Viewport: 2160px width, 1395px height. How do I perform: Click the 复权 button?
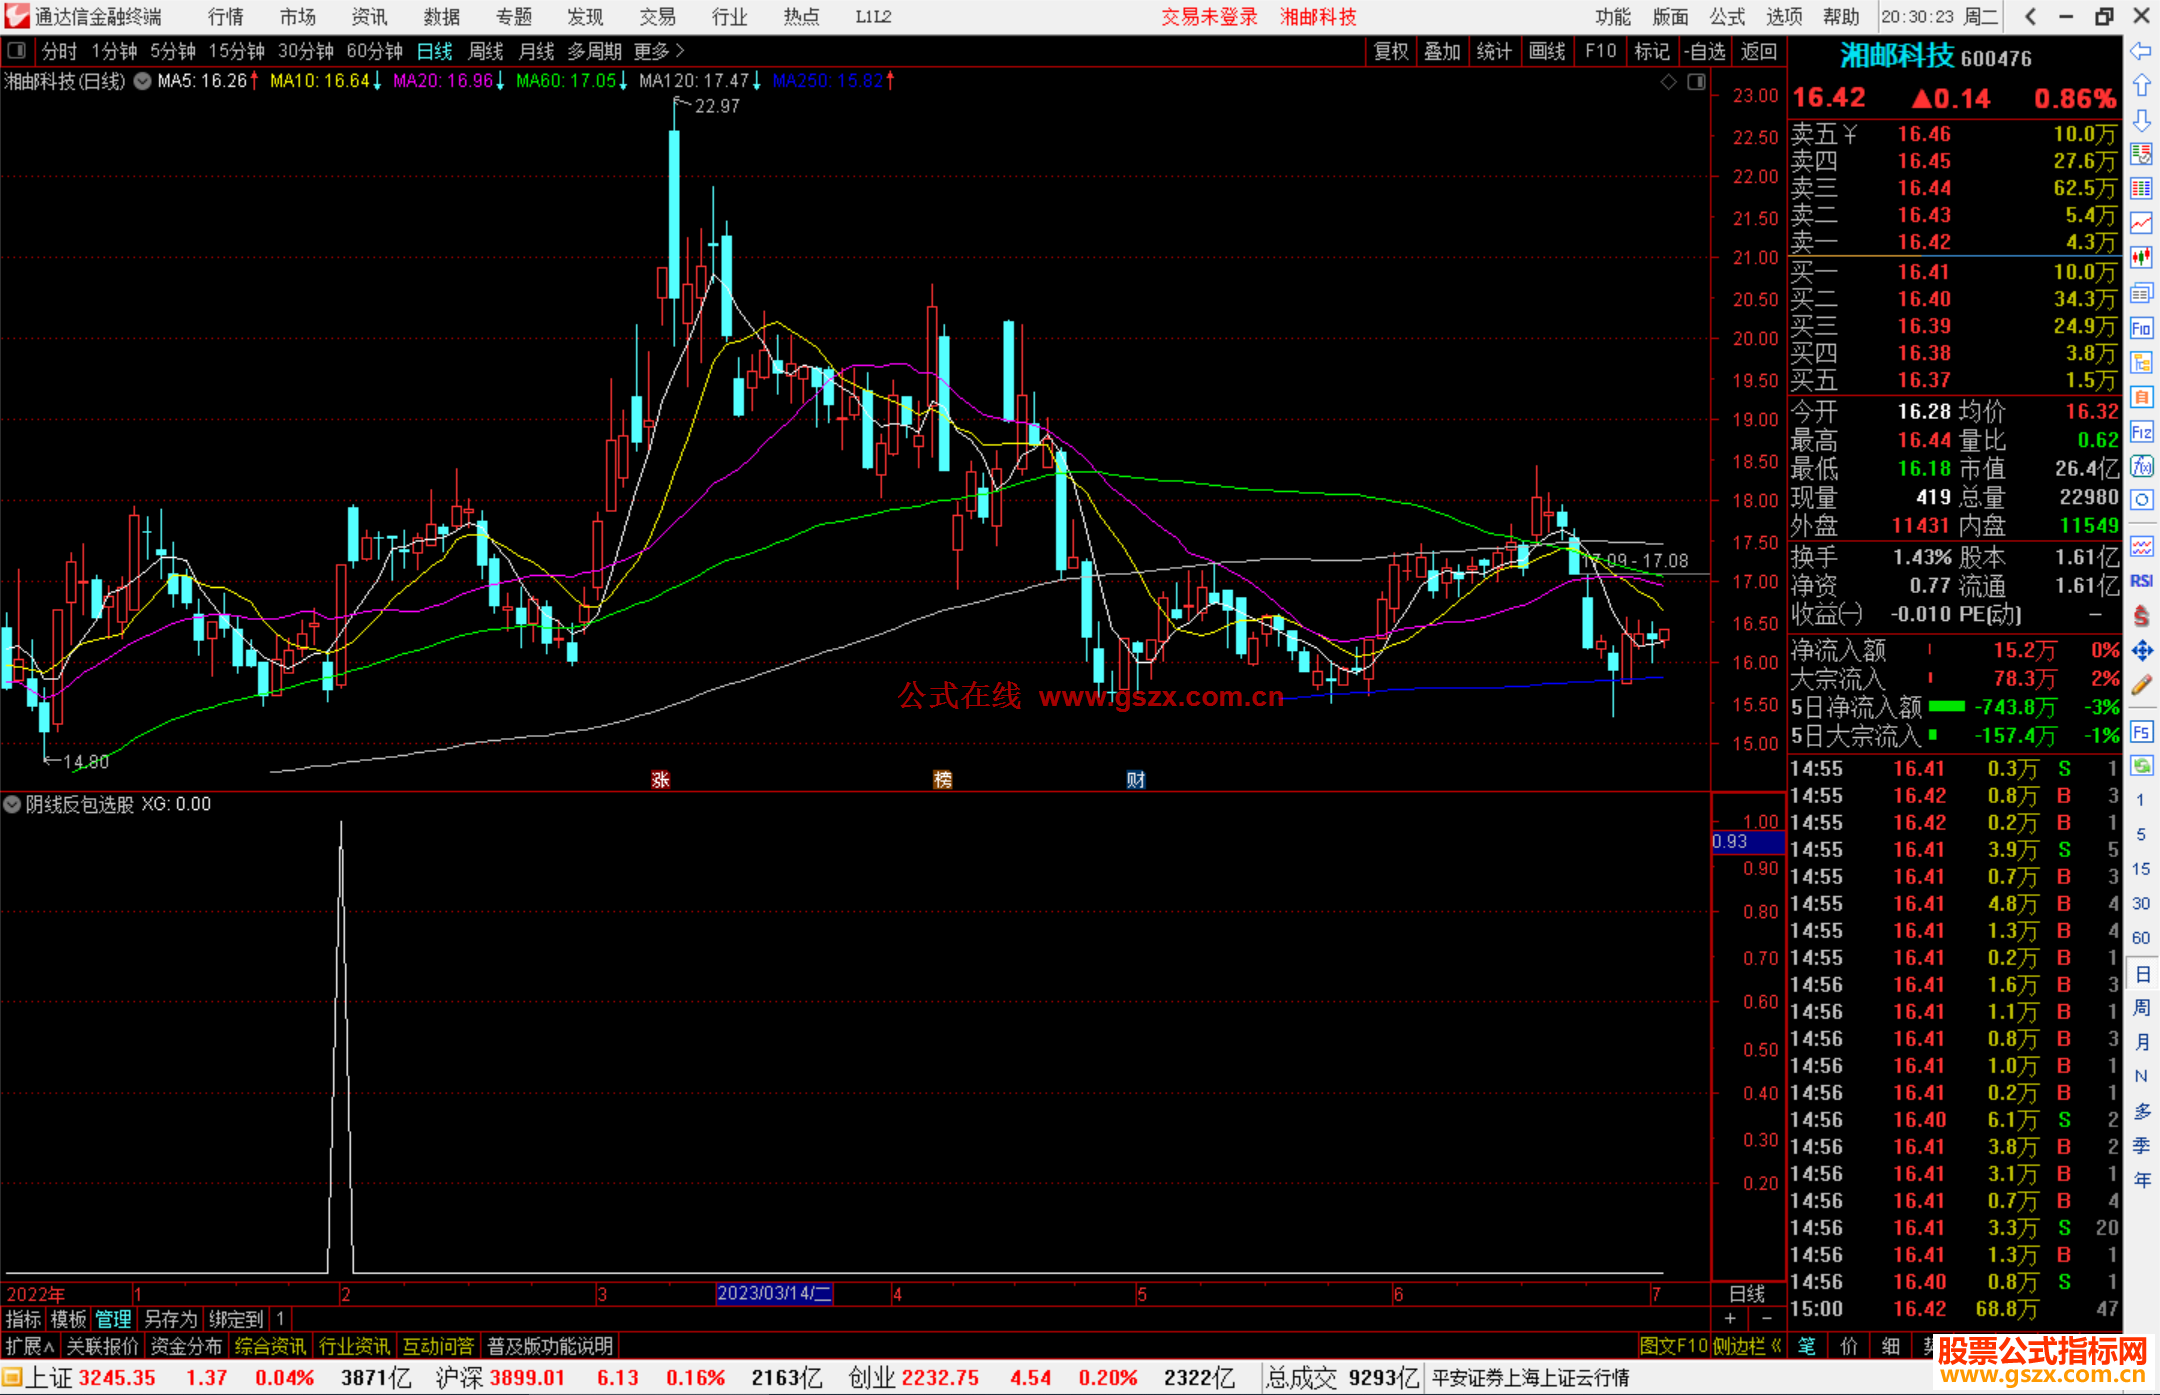1390,51
